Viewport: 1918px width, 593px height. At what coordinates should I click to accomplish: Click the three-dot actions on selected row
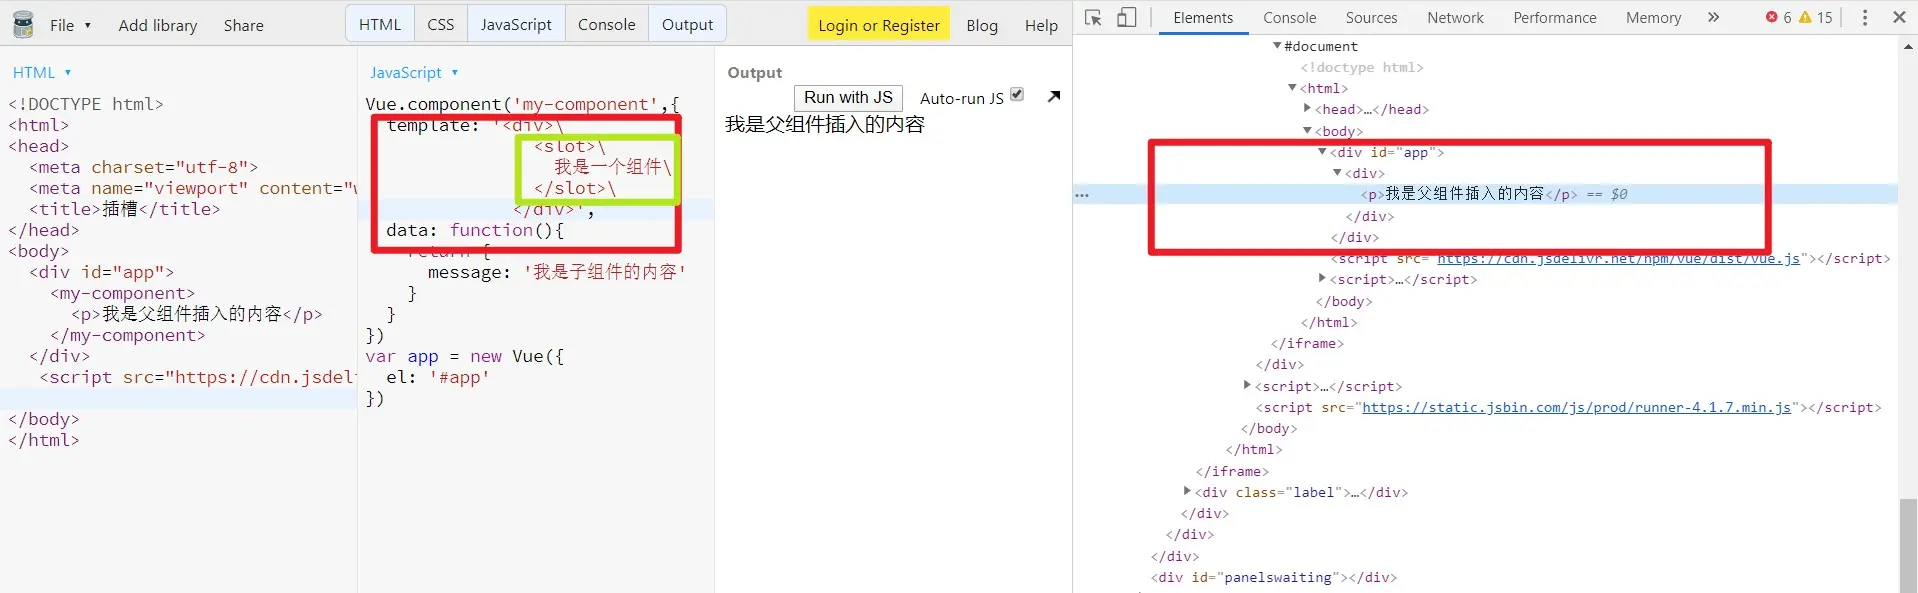(1082, 195)
